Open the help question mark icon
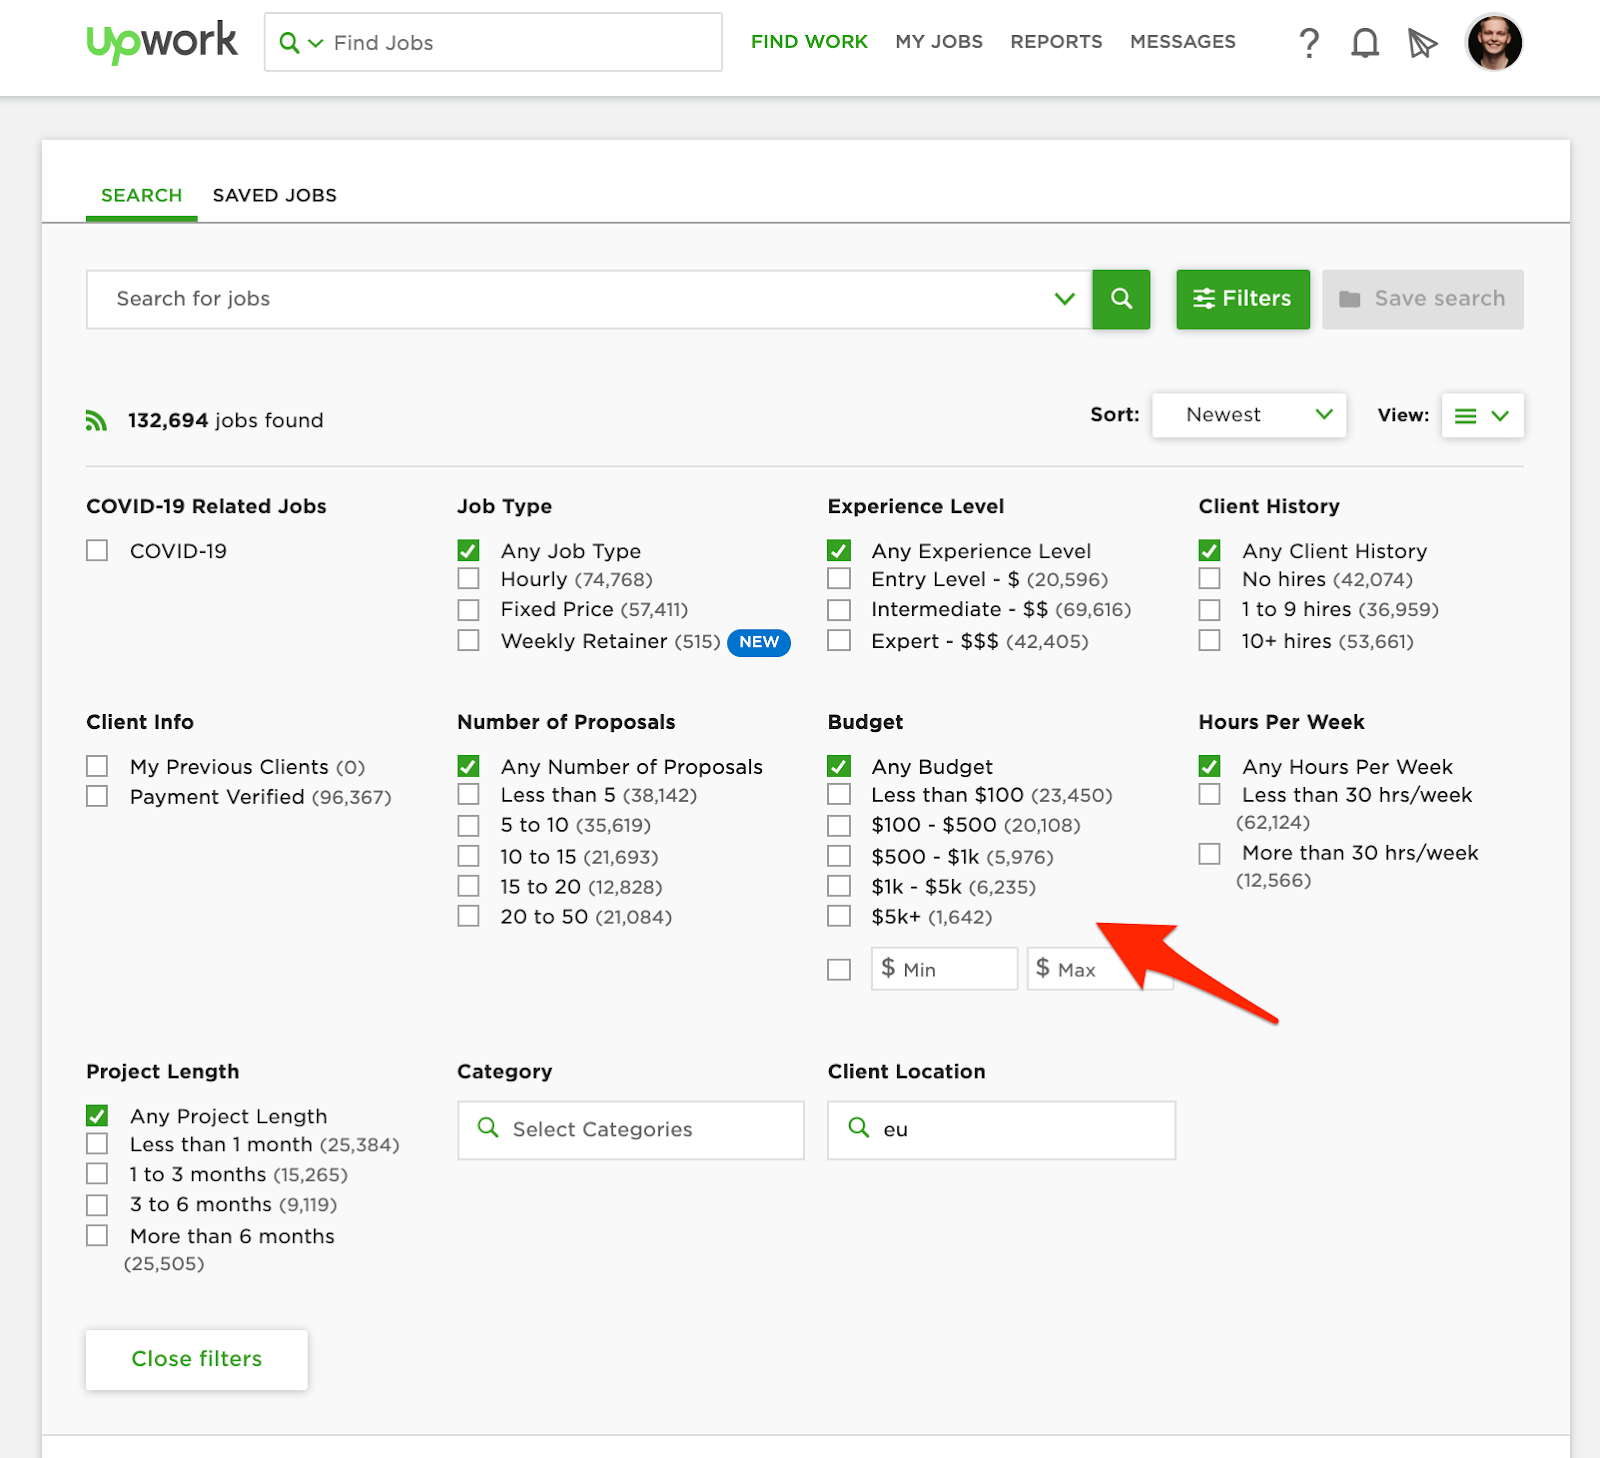The width and height of the screenshot is (1600, 1458). point(1309,43)
